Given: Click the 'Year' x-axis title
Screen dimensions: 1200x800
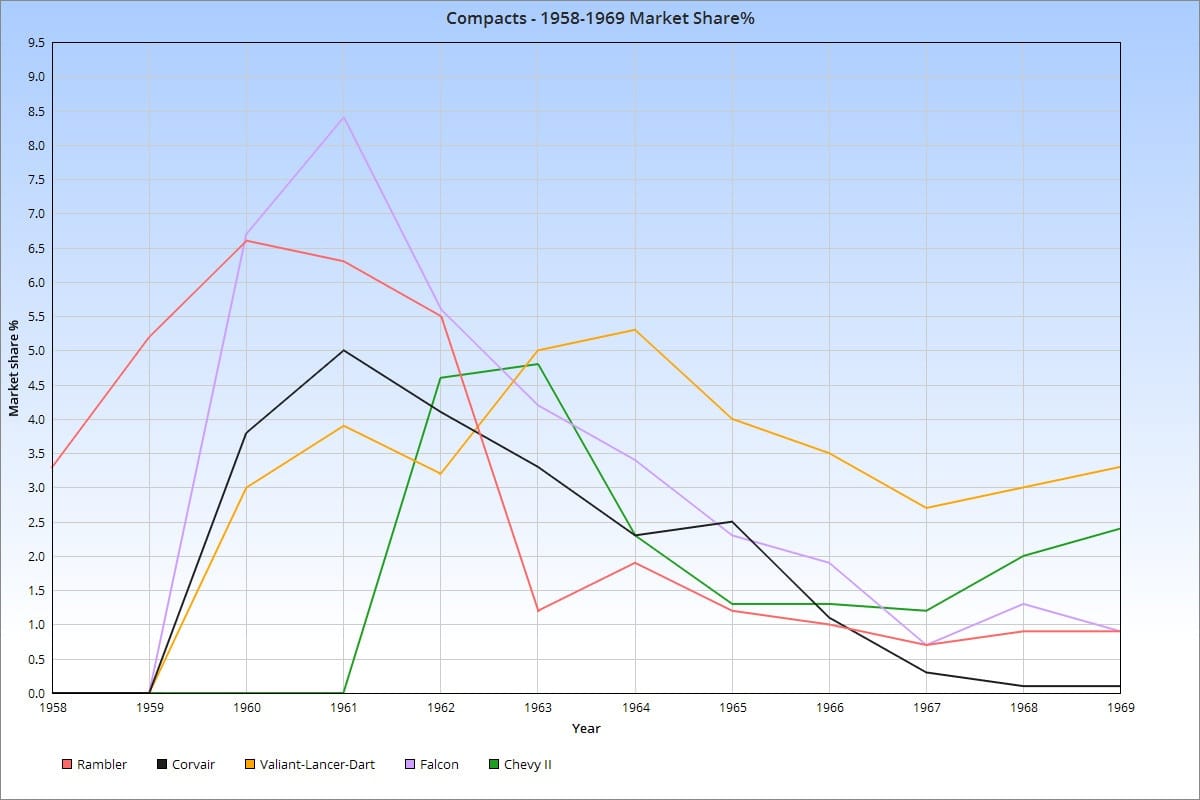Looking at the screenshot, I should tap(586, 728).
